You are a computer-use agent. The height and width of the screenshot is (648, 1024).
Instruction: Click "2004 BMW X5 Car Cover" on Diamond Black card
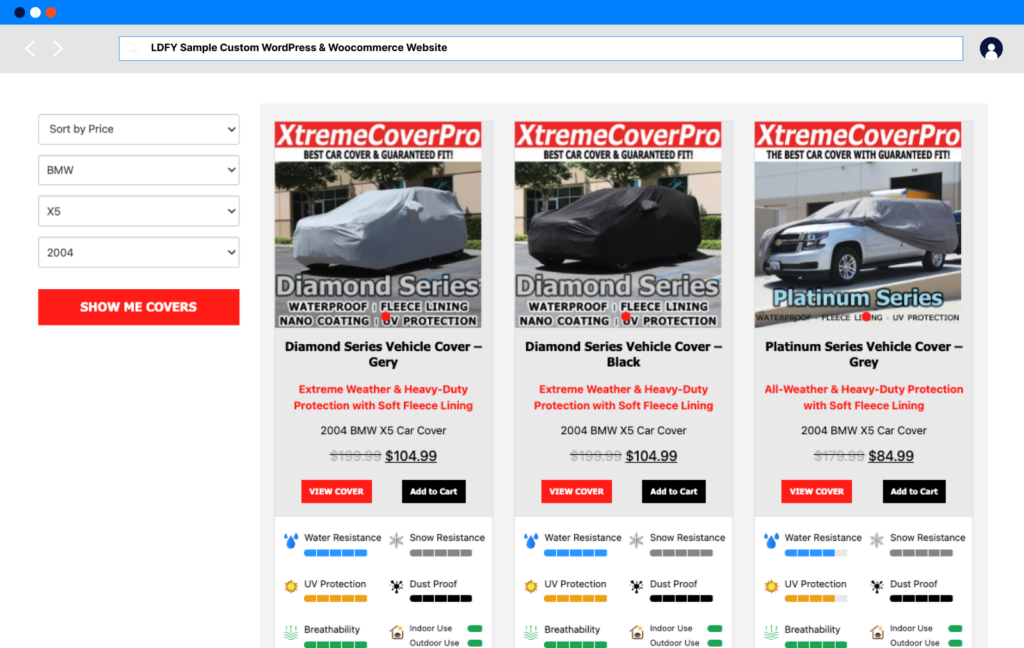coord(624,430)
